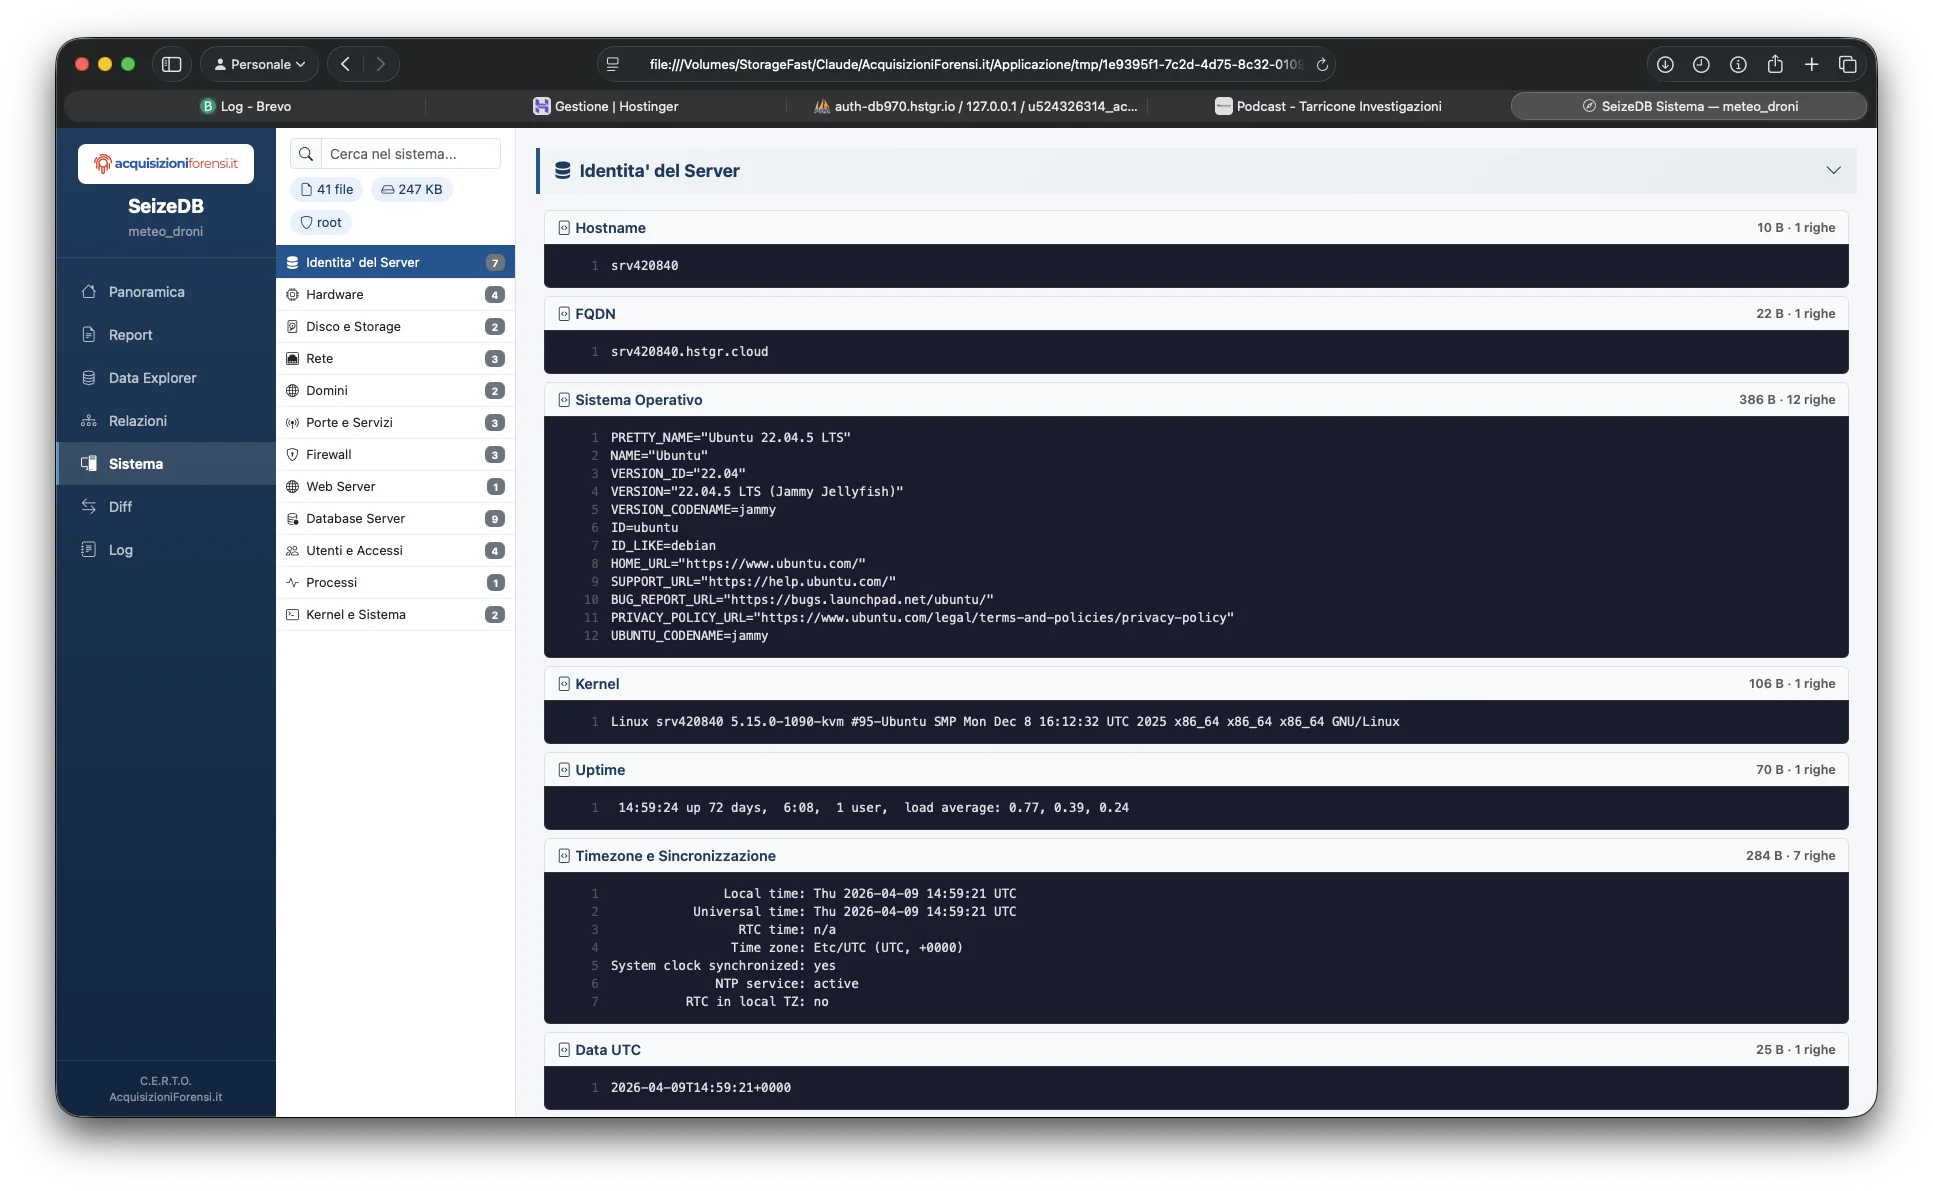Click the Firewall shield icon

click(x=292, y=454)
